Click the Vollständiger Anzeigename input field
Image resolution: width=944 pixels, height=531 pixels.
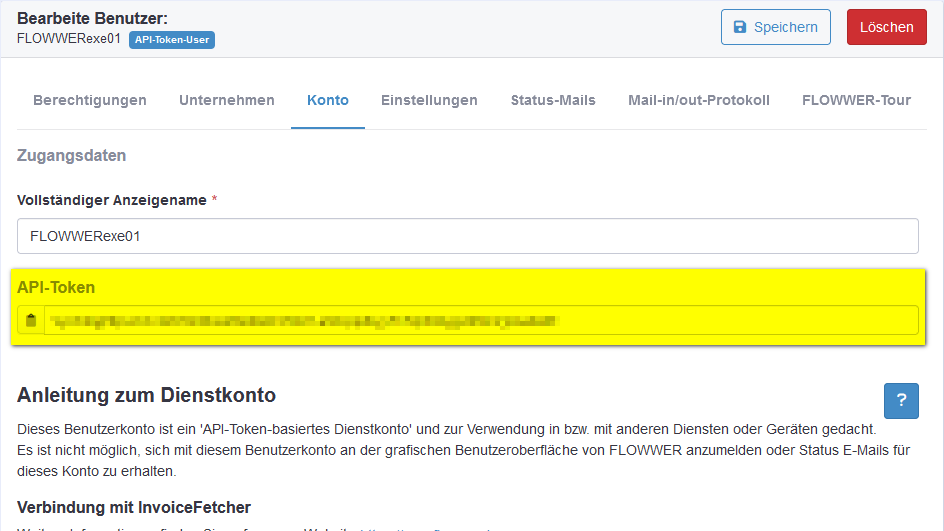[x=468, y=236]
